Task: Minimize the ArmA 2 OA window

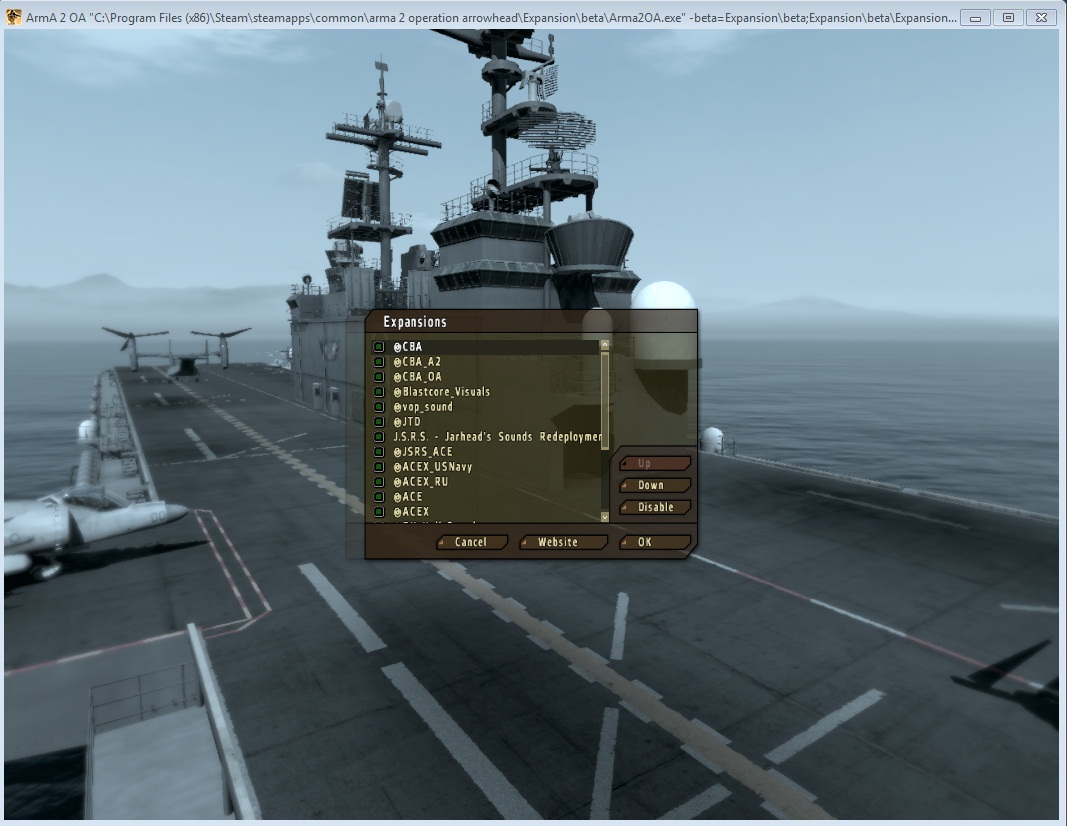Action: pyautogui.click(x=974, y=18)
